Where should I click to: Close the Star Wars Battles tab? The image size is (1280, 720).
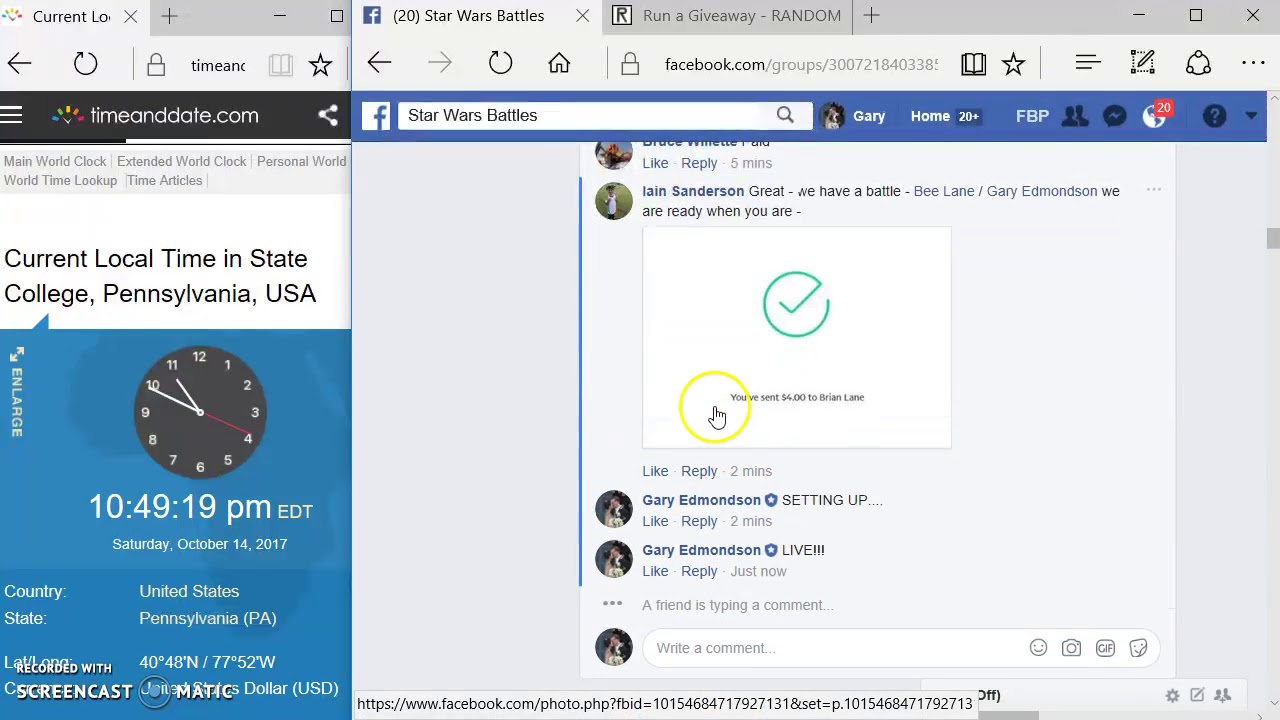click(x=583, y=16)
